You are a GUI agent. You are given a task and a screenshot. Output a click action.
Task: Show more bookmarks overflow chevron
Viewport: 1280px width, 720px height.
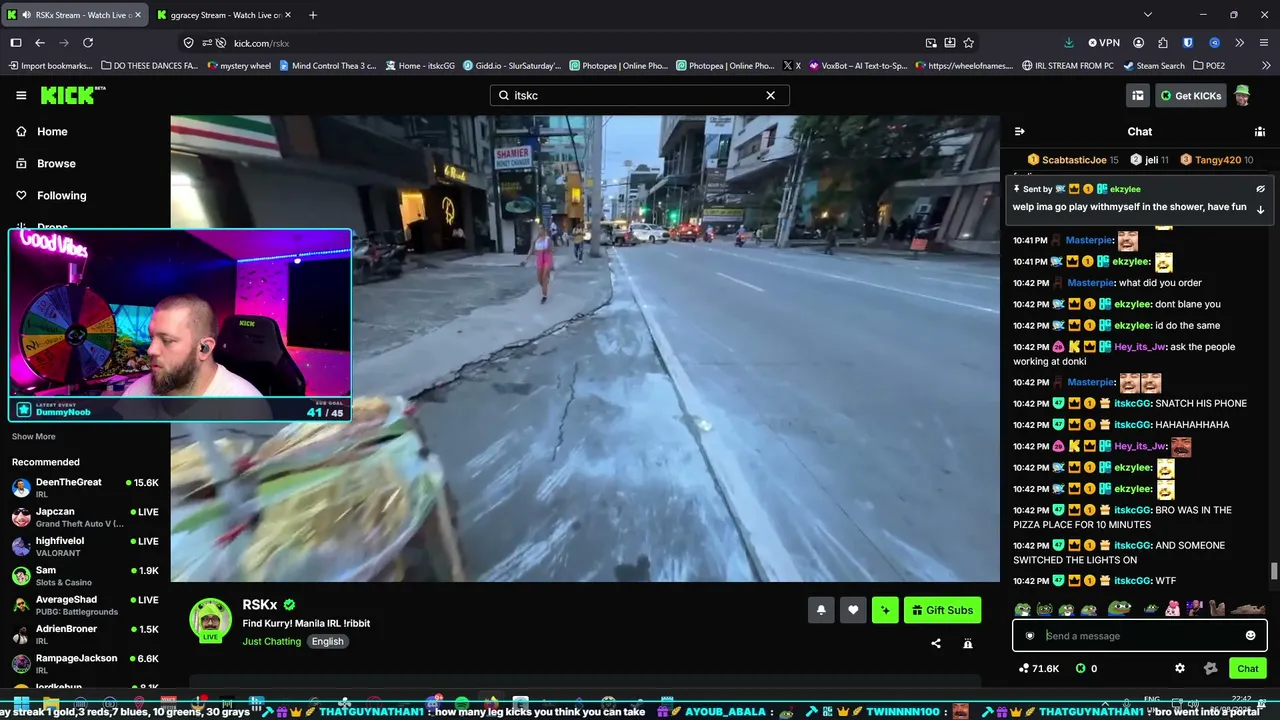[1264, 66]
